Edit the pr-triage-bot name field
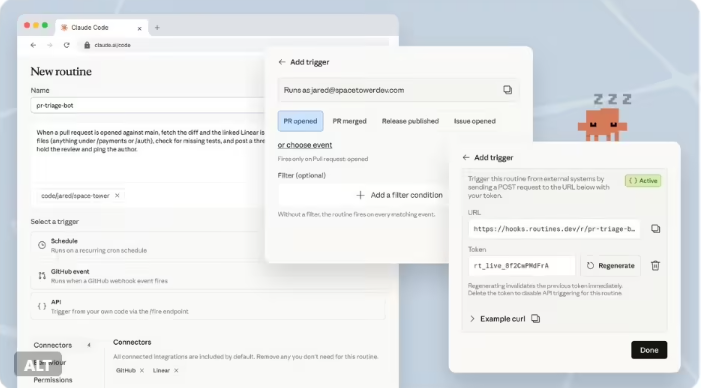Viewport: 701px width, 388px height. tap(148, 105)
